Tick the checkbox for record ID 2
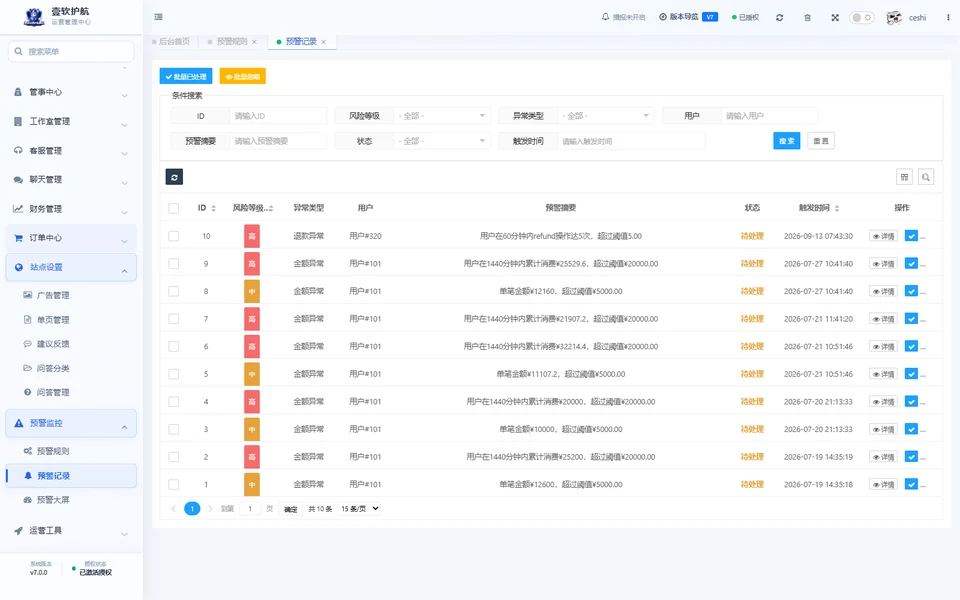The height and width of the screenshot is (600, 960). point(174,457)
